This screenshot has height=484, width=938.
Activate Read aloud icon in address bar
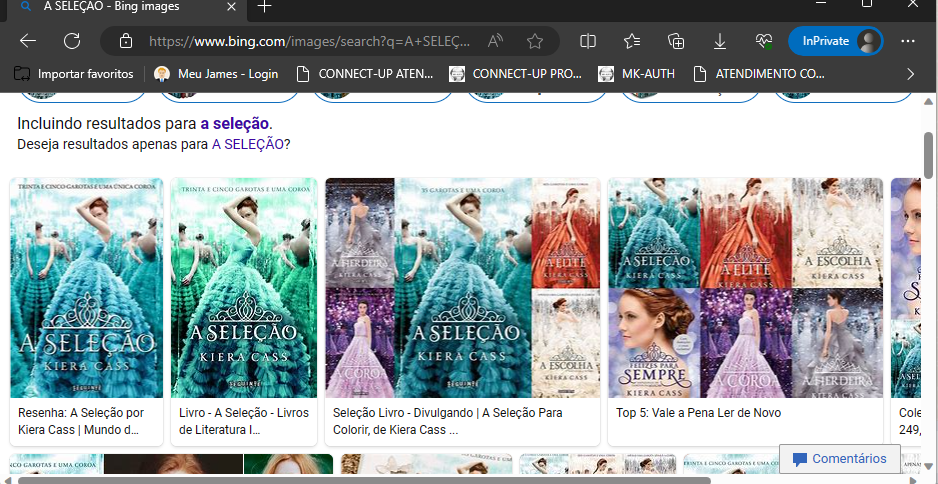pyautogui.click(x=495, y=41)
